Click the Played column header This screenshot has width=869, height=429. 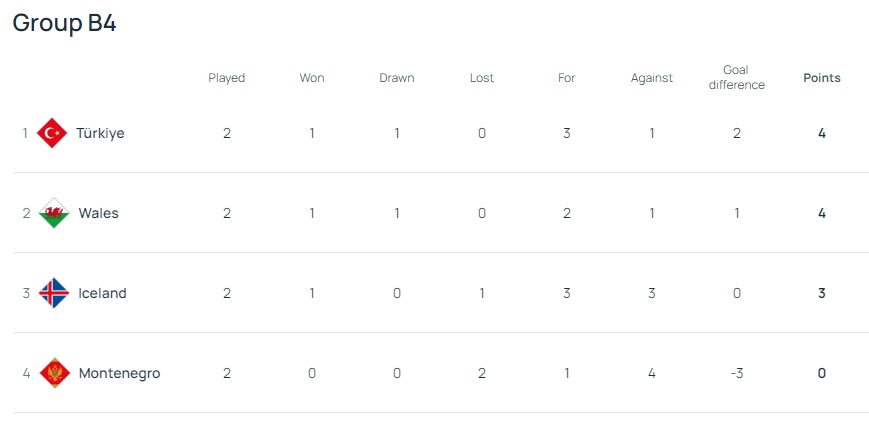(227, 78)
